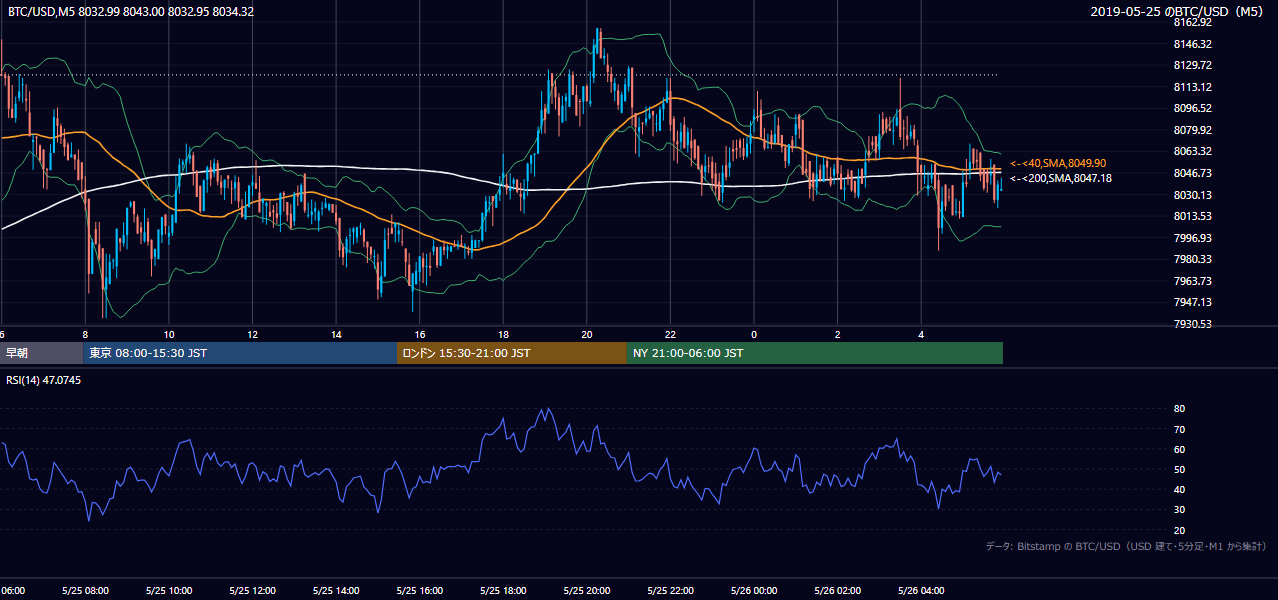Image resolution: width=1278 pixels, height=600 pixels.
Task: Click the 5/26 00:00 date label
Action: point(753,591)
